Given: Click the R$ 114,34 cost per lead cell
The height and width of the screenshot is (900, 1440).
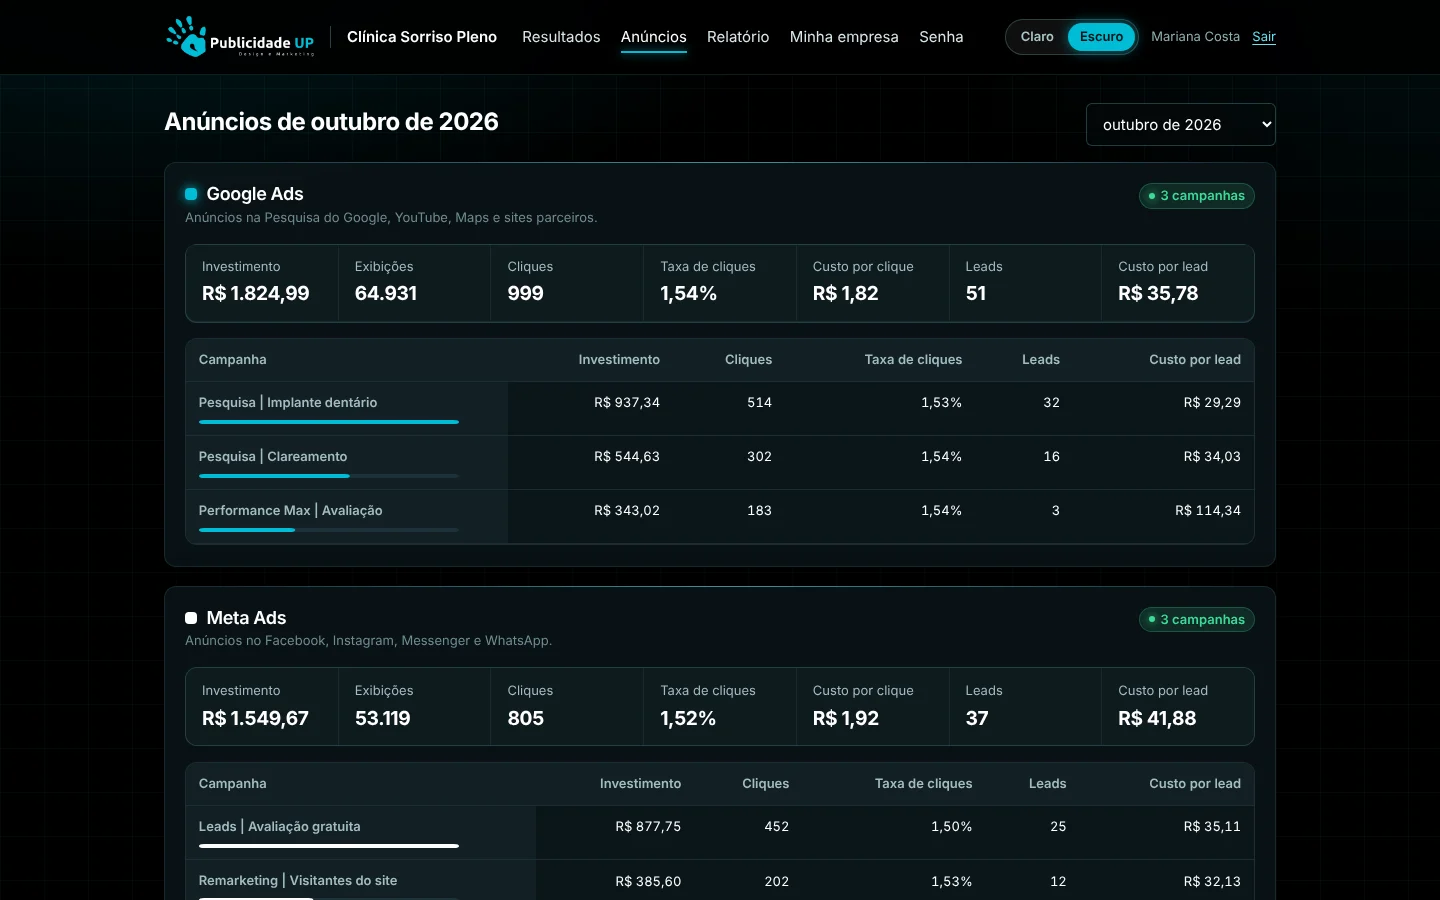Looking at the screenshot, I should tap(1208, 511).
